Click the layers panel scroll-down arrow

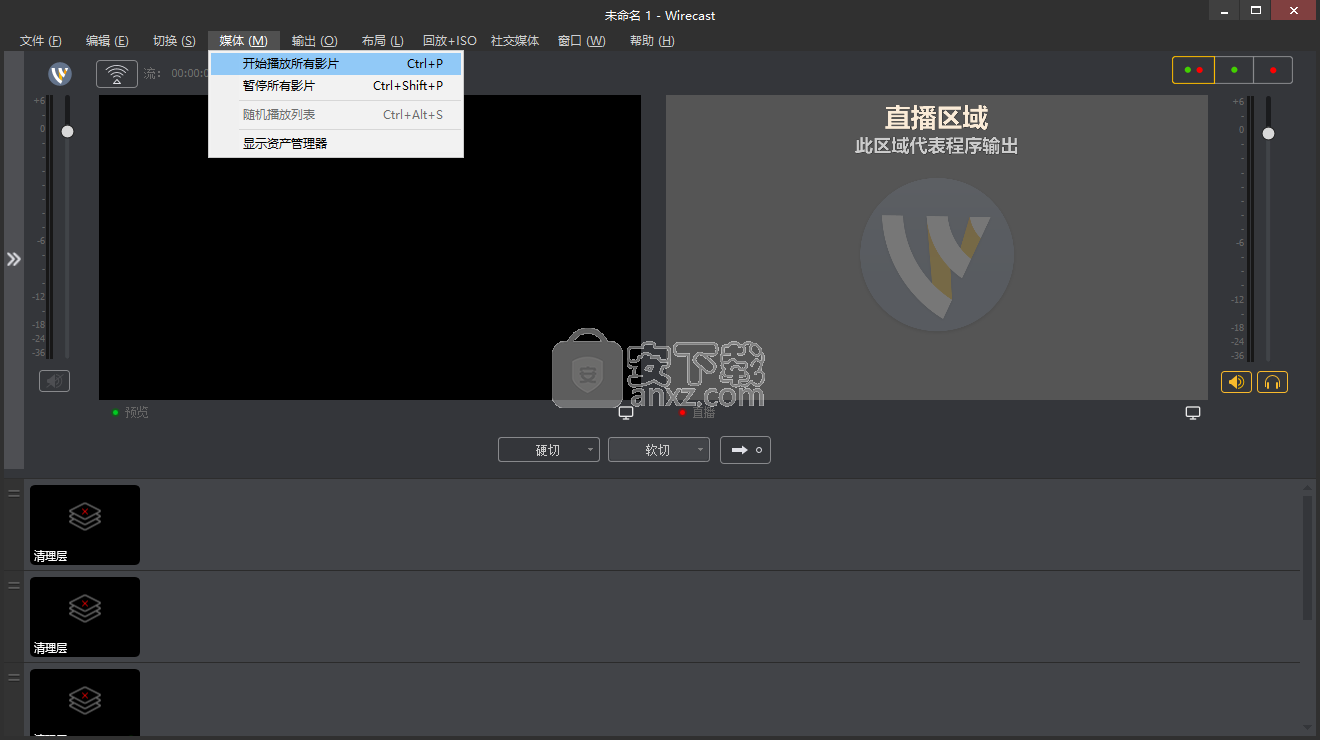(x=1307, y=727)
